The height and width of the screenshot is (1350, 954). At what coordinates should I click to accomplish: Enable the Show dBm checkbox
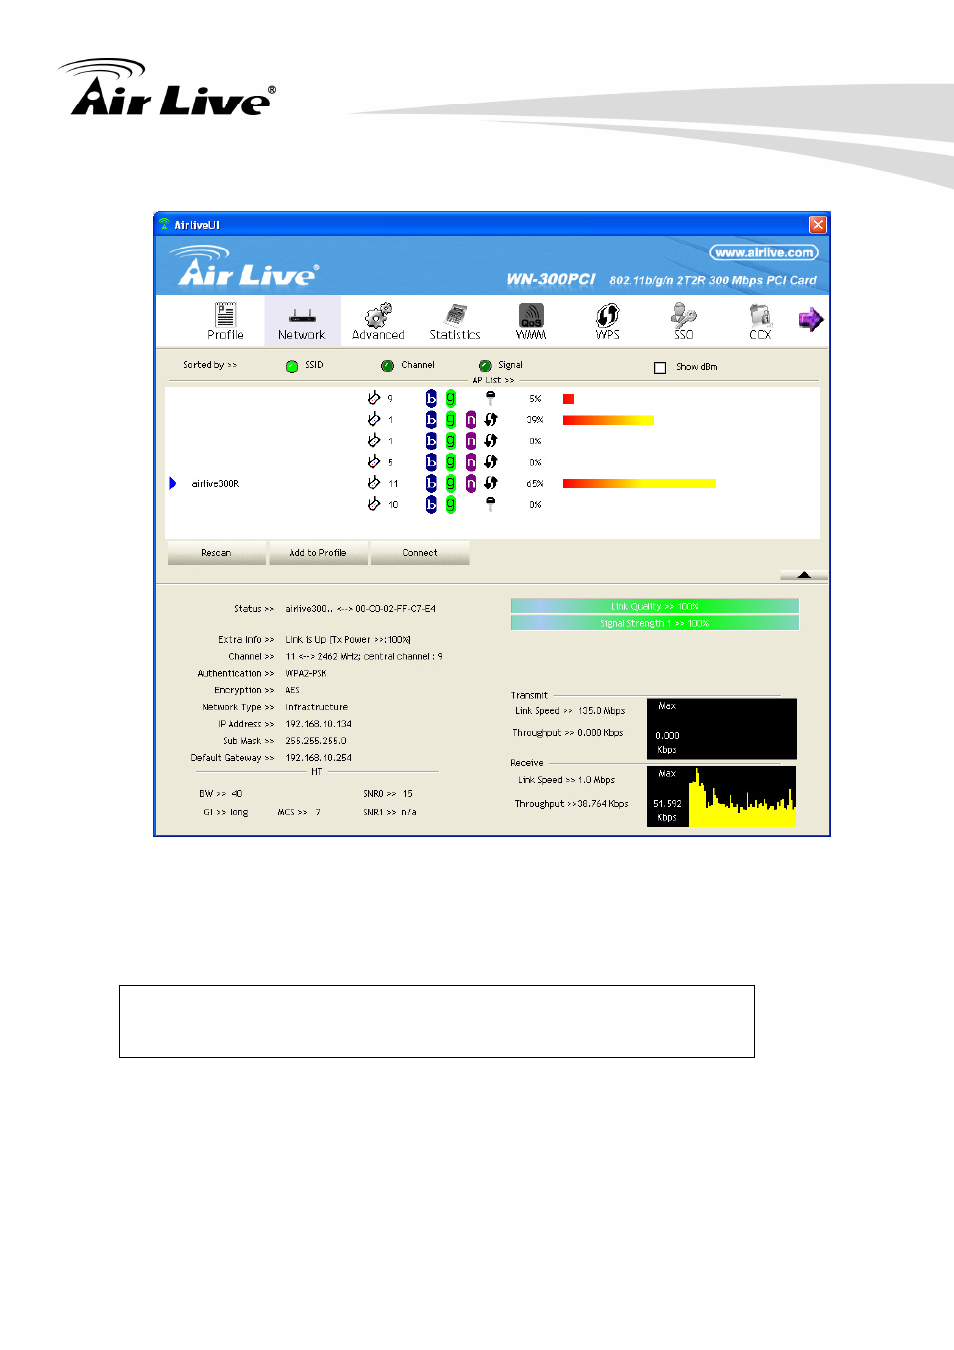[x=660, y=368]
